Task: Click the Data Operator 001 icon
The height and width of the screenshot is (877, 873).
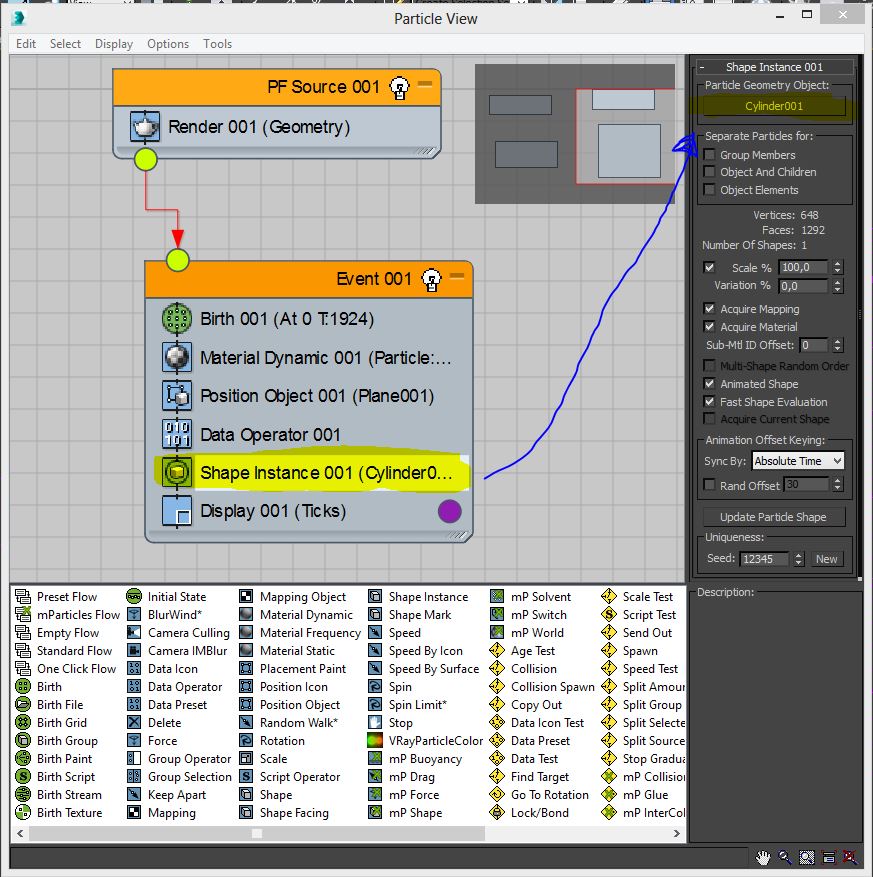Action: [x=177, y=434]
